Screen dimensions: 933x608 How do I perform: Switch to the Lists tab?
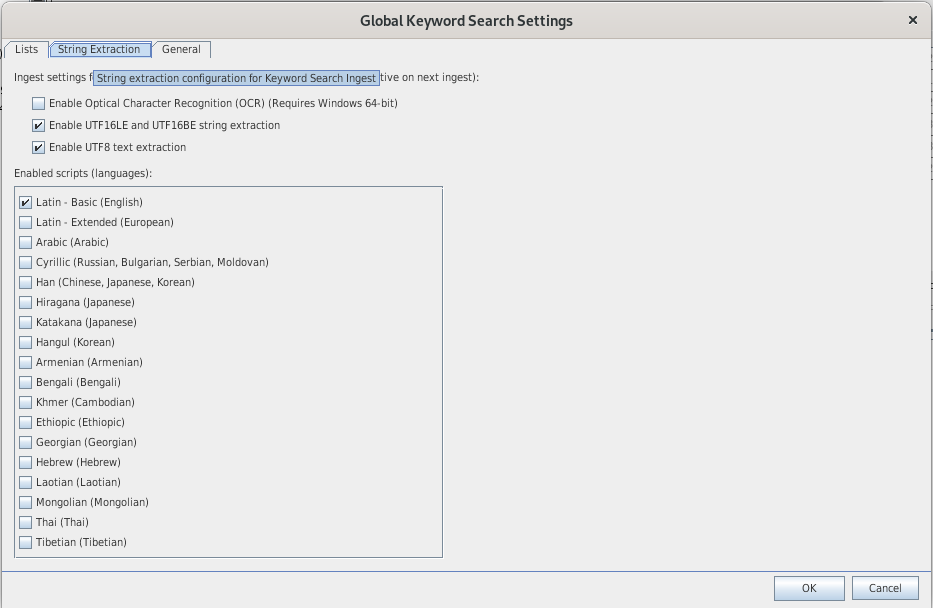[26, 50]
